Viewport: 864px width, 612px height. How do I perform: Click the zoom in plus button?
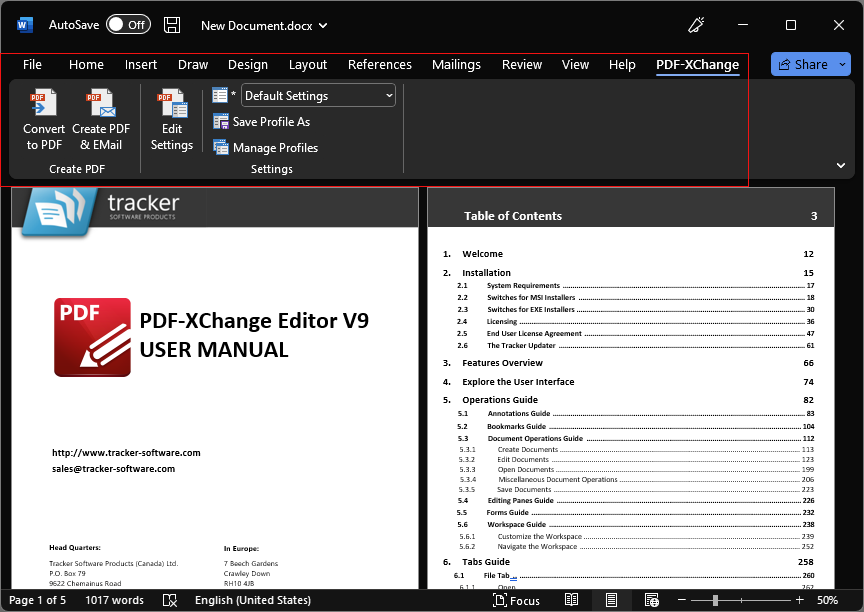coord(800,600)
